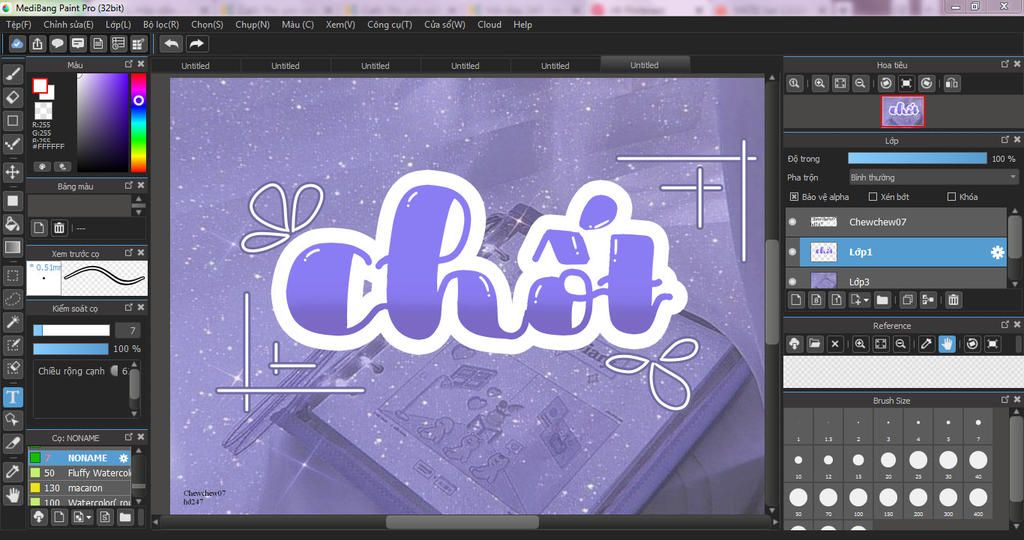Click the cloud save icon
Screen dimensions: 1024x540
[17, 44]
